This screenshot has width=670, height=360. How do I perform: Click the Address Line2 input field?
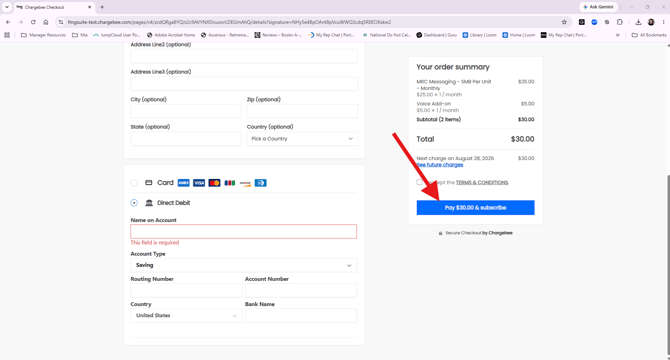(x=244, y=56)
